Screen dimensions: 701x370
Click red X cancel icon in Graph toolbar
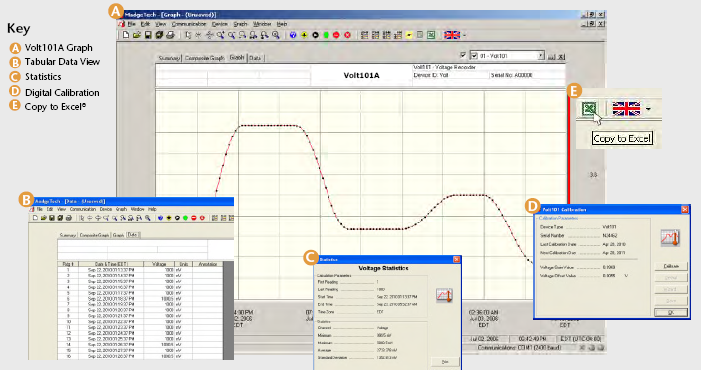coord(347,35)
